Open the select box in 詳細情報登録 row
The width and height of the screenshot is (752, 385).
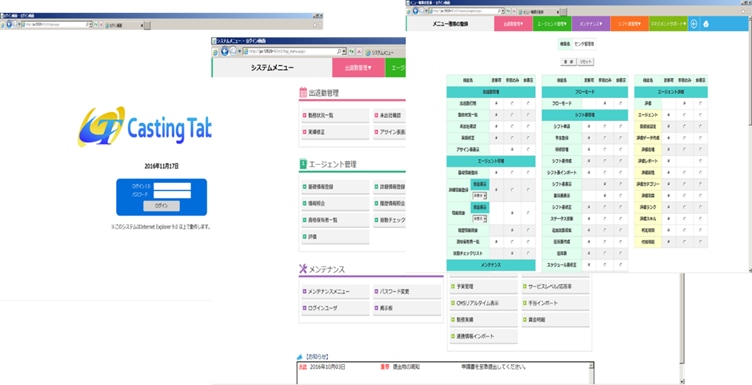pyautogui.click(x=480, y=196)
